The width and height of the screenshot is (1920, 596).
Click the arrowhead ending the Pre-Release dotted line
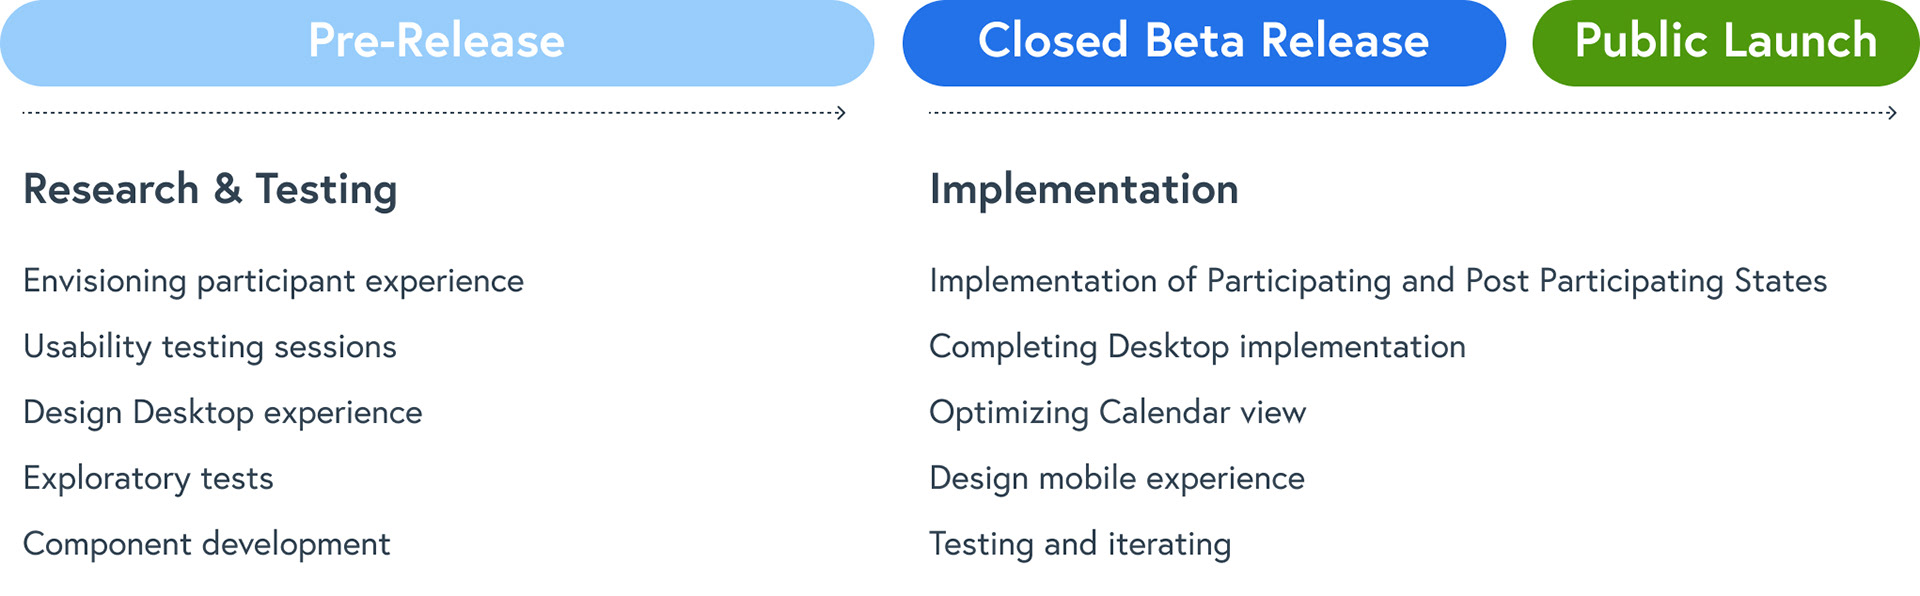[841, 113]
